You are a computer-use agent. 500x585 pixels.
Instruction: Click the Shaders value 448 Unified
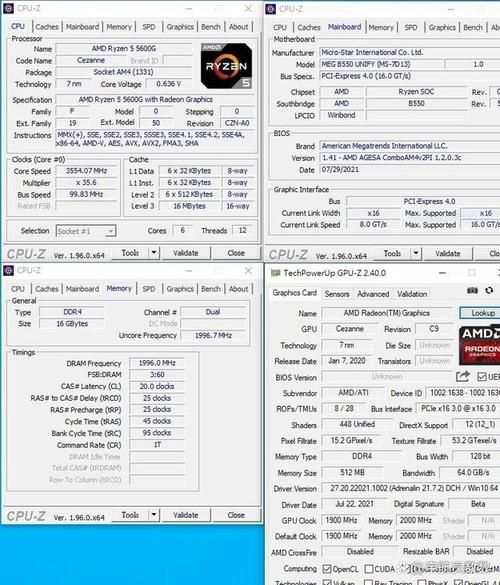tap(357, 424)
